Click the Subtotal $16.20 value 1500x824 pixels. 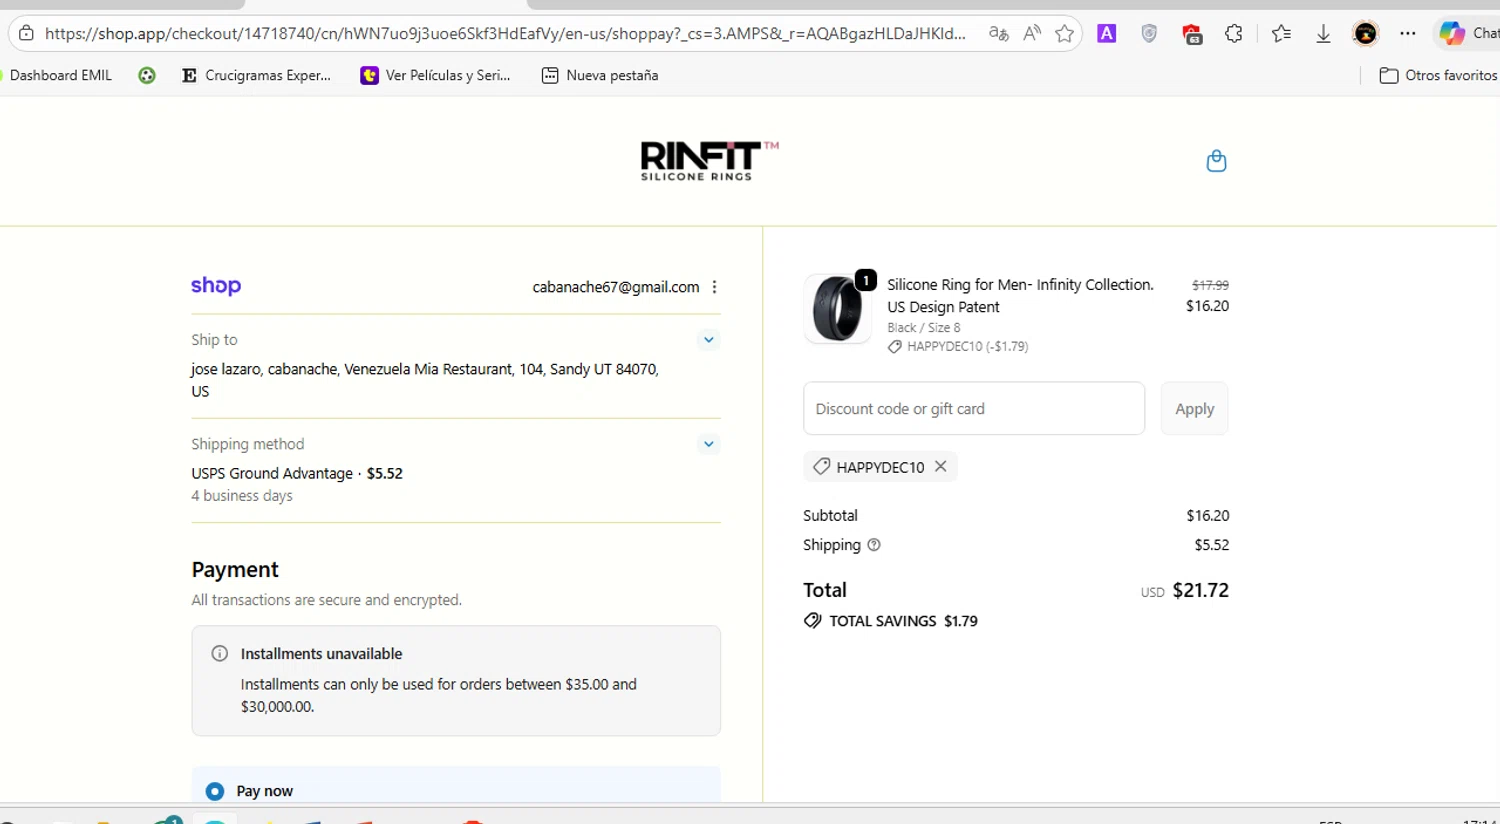click(x=1207, y=516)
